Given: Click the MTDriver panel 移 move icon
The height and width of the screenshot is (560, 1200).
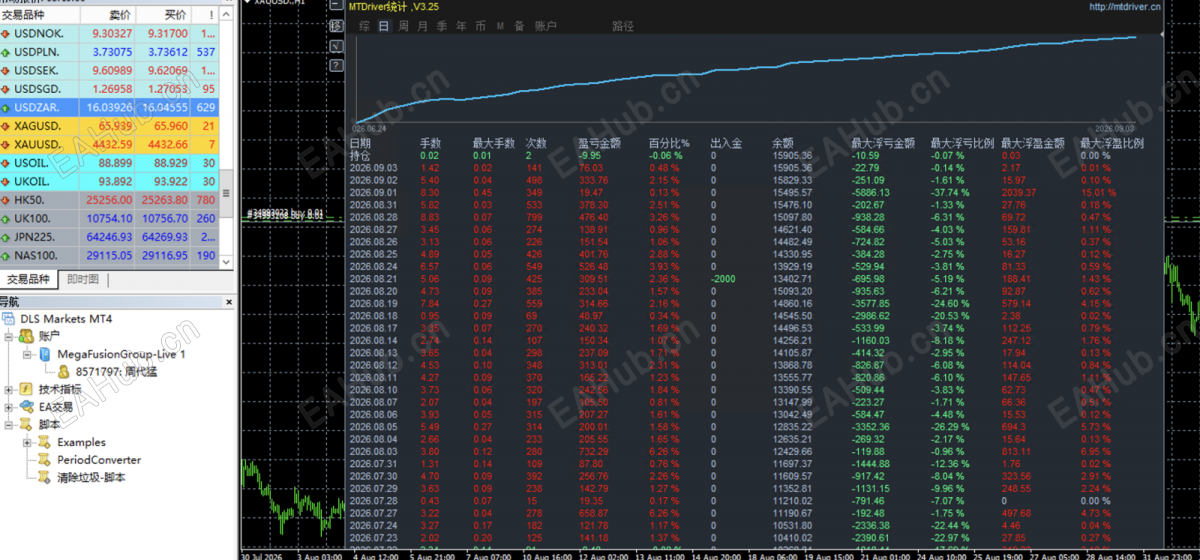Looking at the screenshot, I should (x=336, y=26).
